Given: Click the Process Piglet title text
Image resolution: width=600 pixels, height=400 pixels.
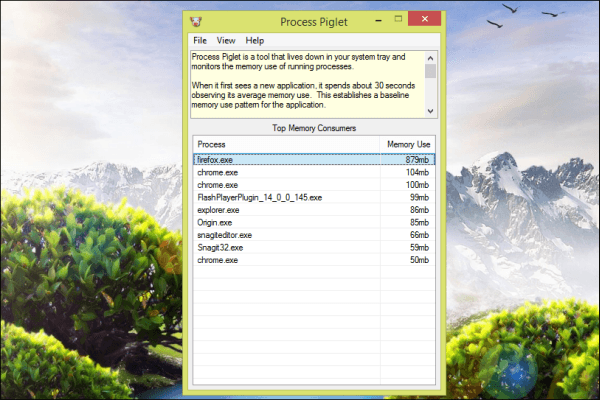Looking at the screenshot, I should tap(314, 22).
